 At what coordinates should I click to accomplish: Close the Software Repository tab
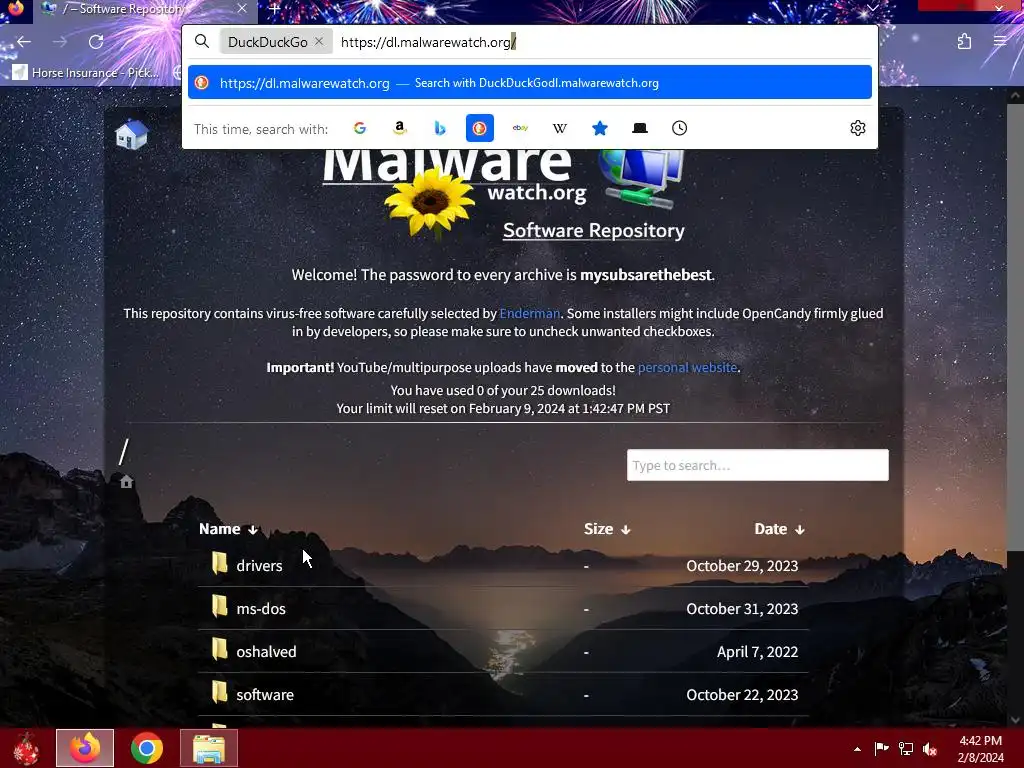tap(242, 8)
